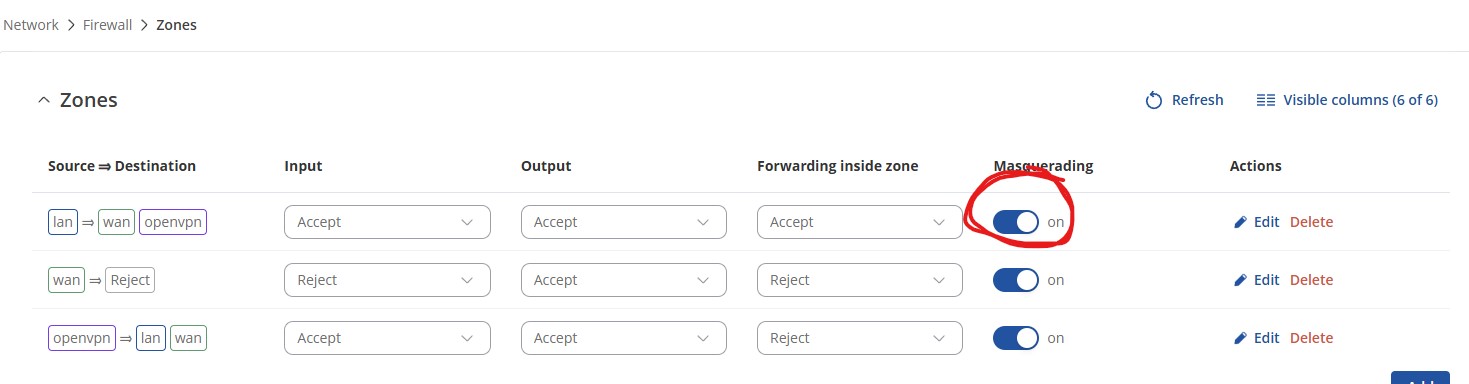Disable masquerading for the lan zone
This screenshot has width=1469, height=384.
pyautogui.click(x=1016, y=222)
